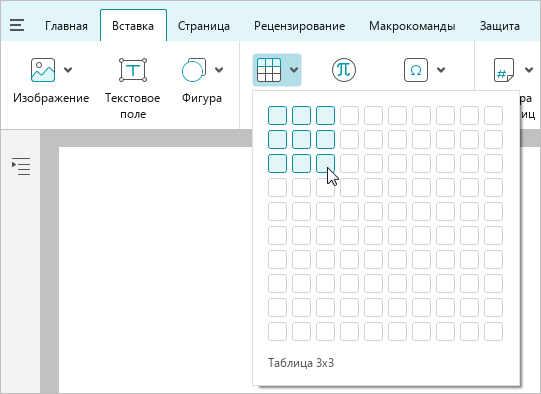Choose the top-right grid cell for 10x1 table
Screen dimensions: 541x394
click(493, 116)
